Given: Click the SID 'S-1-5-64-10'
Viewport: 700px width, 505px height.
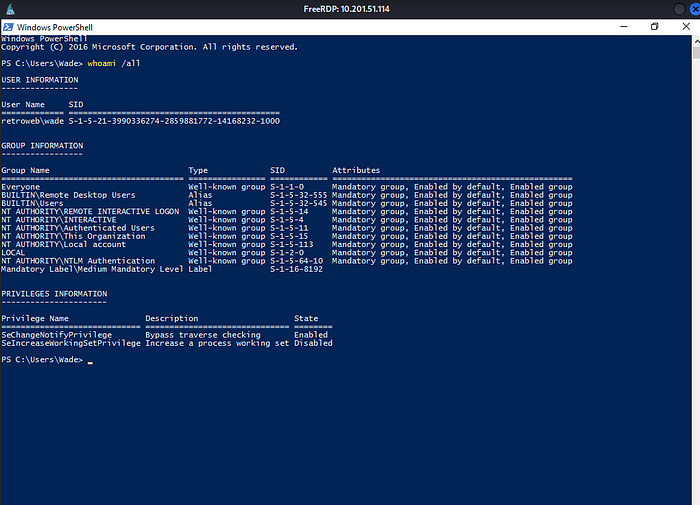Looking at the screenshot, I should tap(296, 261).
